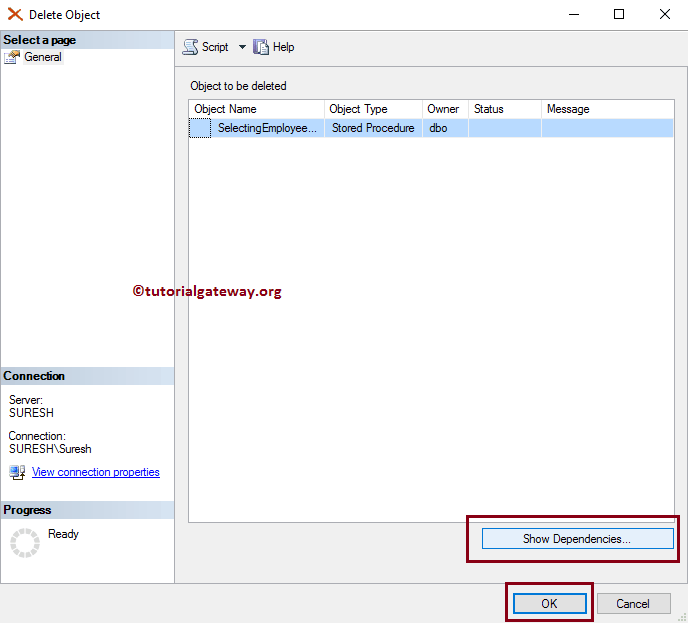Click the row selector box of SelectingEmployee
Viewport: 688px width, 623px height.
point(200,128)
